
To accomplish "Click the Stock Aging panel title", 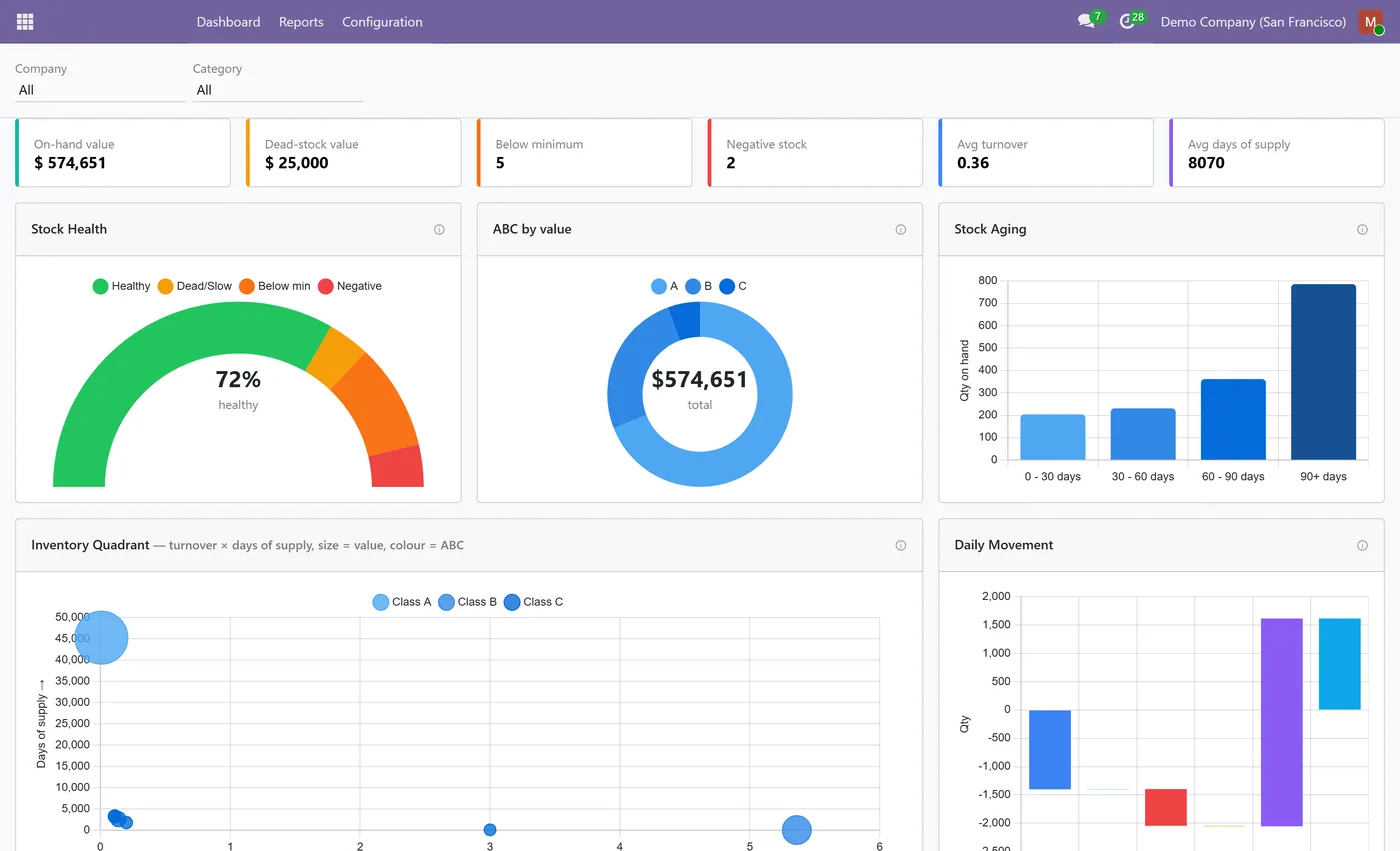I will 990,229.
